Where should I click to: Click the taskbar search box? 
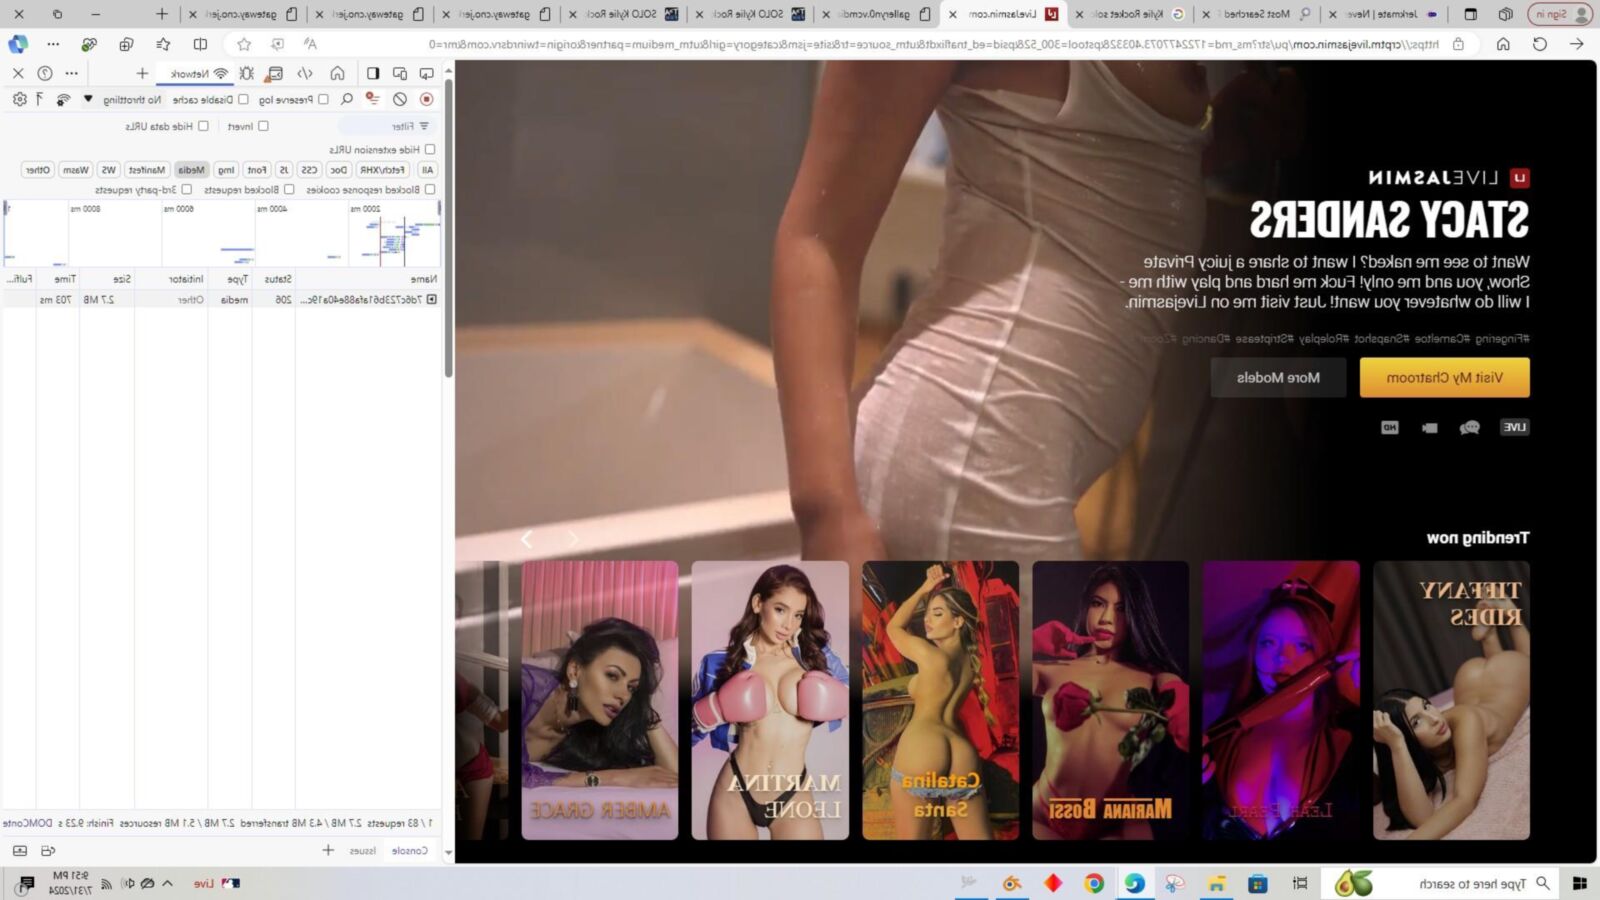click(1442, 883)
